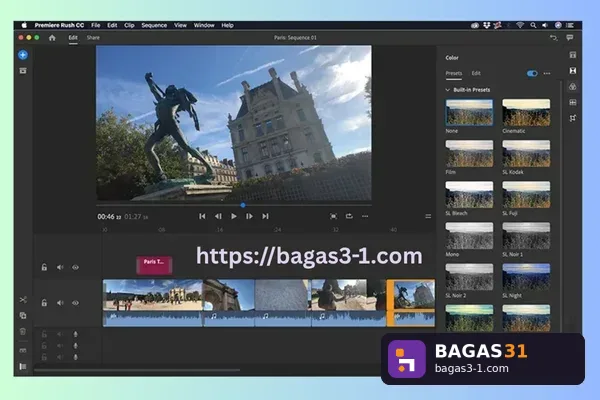The image size is (600, 400).
Task: Jump to next edit point
Action: [x=265, y=216]
